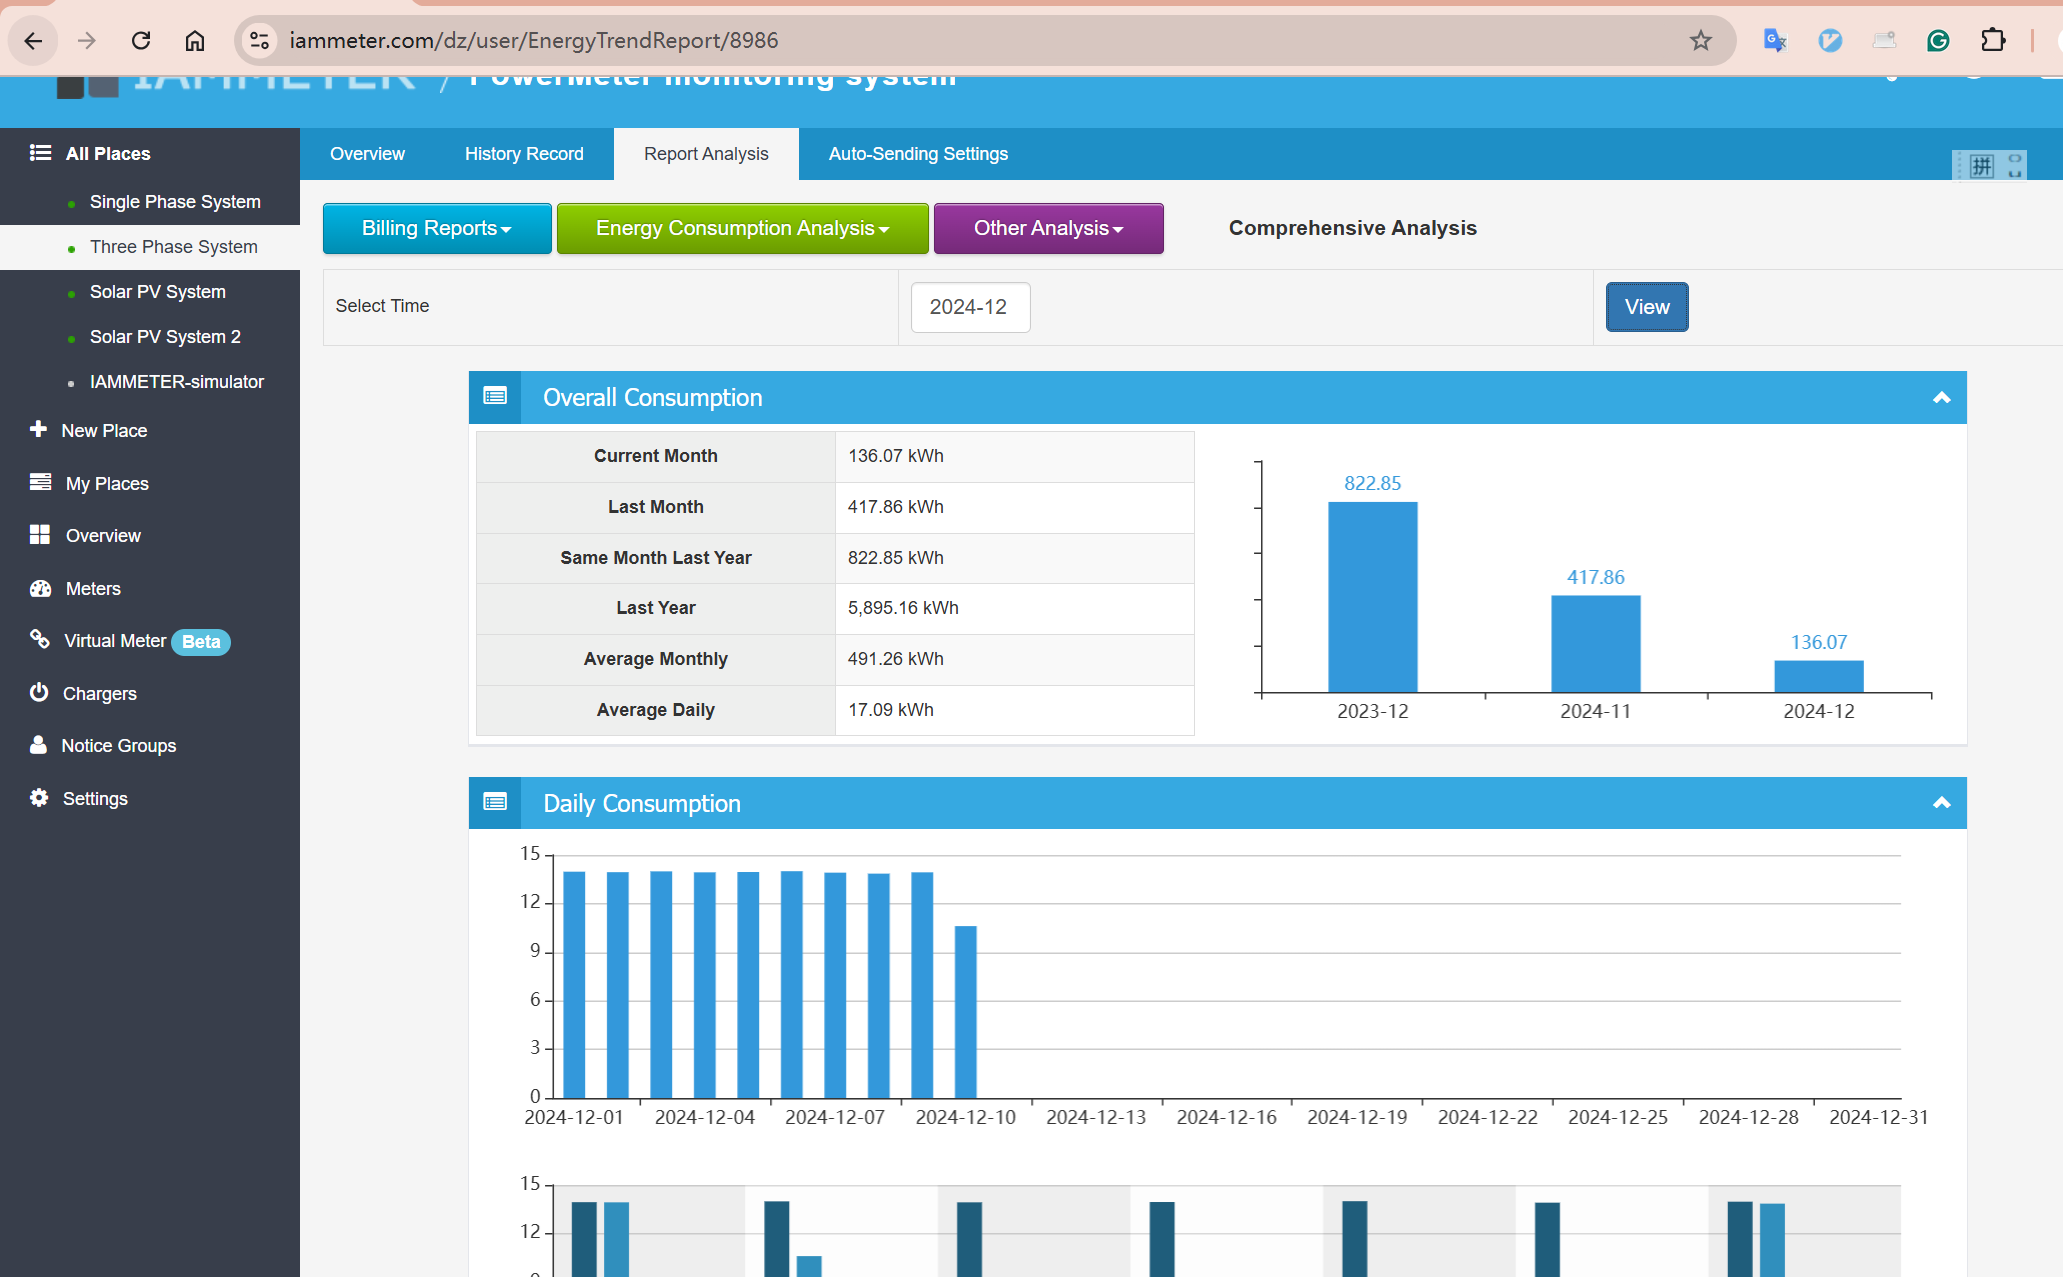Click the Overview grid icon in sidebar
Viewport: 2063px width, 1277px height.
click(40, 535)
